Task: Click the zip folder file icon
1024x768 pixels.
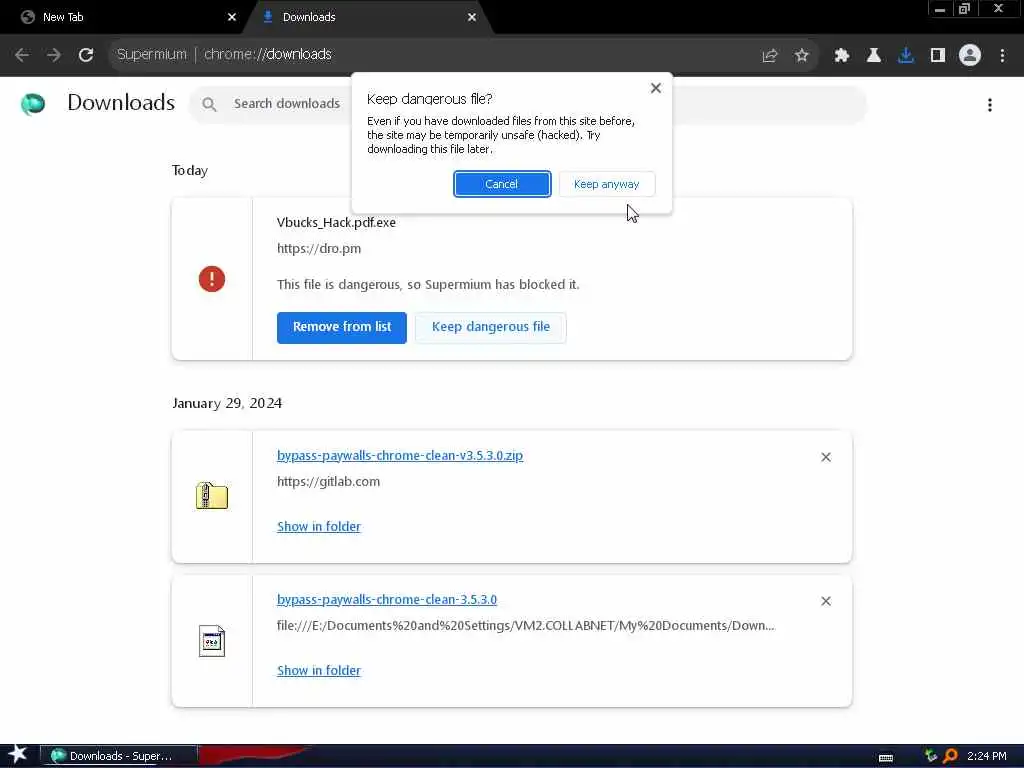Action: click(212, 496)
